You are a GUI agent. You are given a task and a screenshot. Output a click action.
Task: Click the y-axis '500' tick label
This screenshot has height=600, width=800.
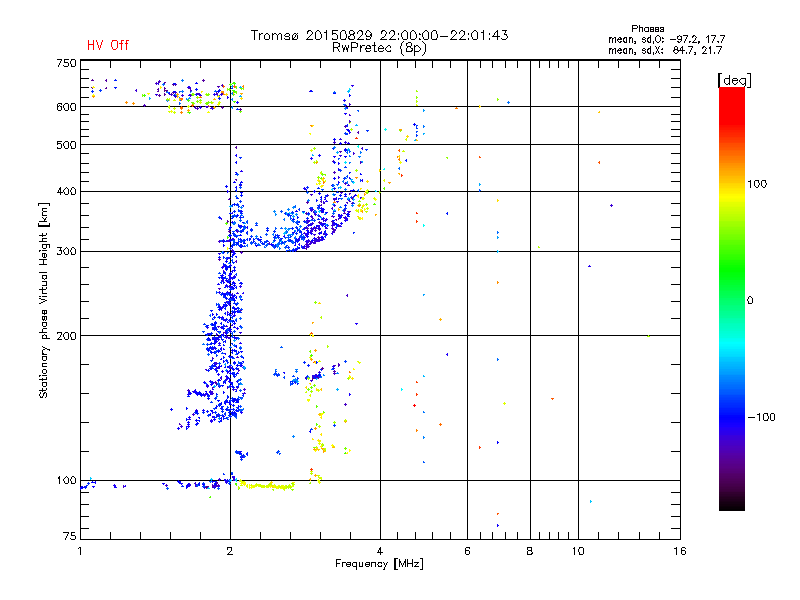[x=66, y=145]
